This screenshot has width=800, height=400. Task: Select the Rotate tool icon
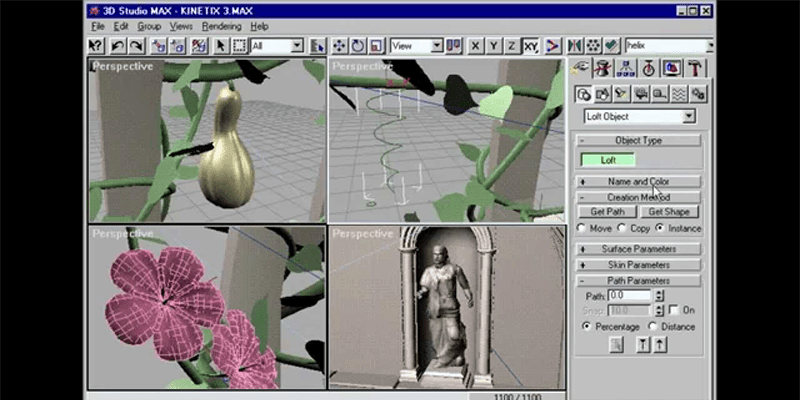[x=357, y=46]
